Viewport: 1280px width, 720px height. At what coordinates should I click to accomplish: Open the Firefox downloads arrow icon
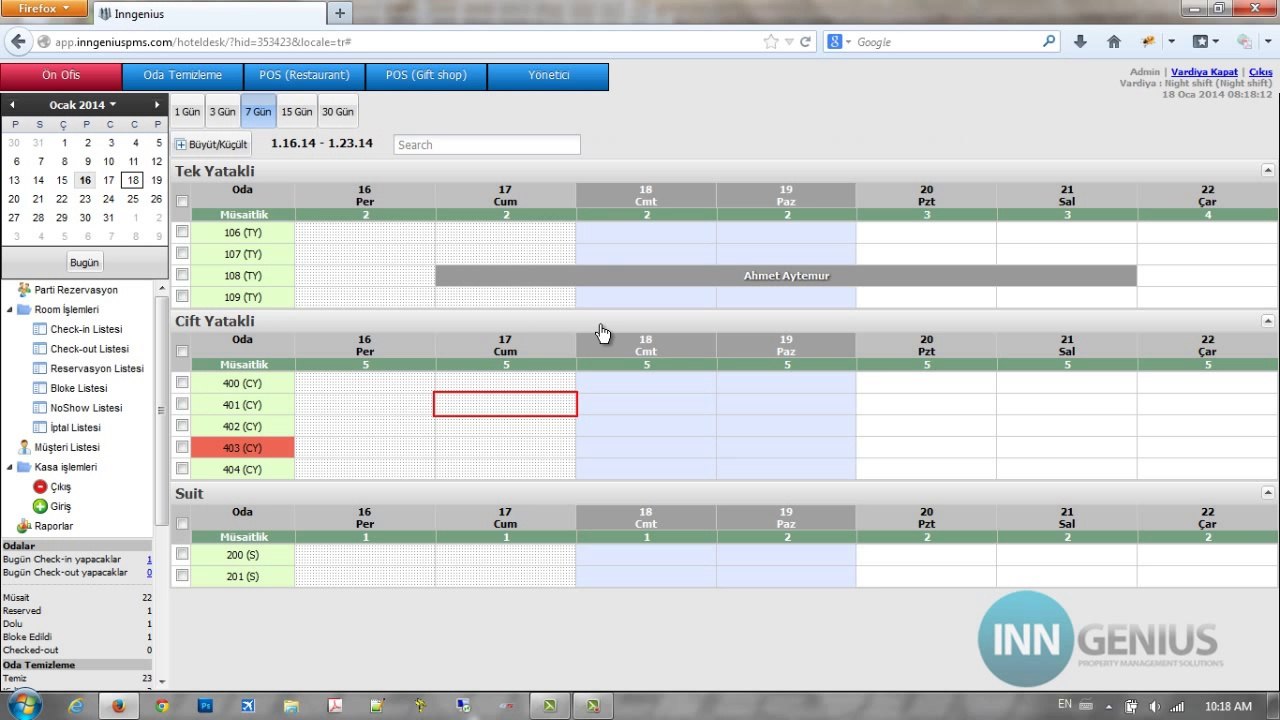pyautogui.click(x=1080, y=42)
